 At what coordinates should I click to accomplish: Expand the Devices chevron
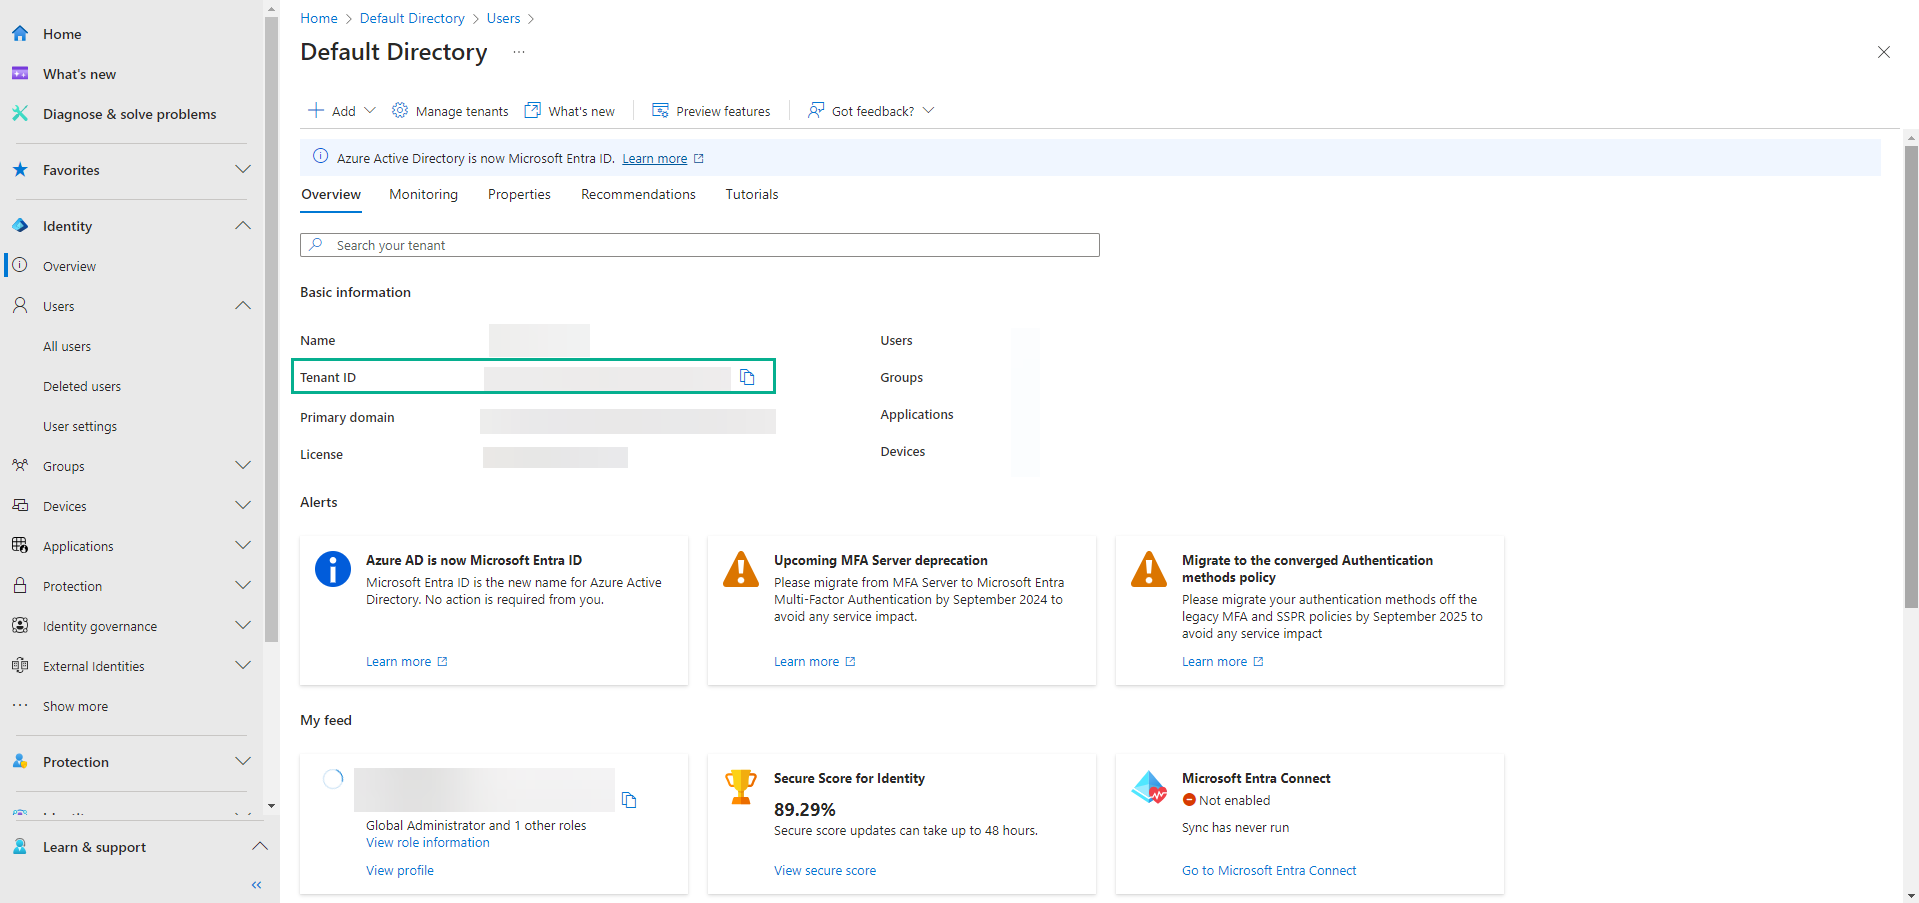click(243, 506)
